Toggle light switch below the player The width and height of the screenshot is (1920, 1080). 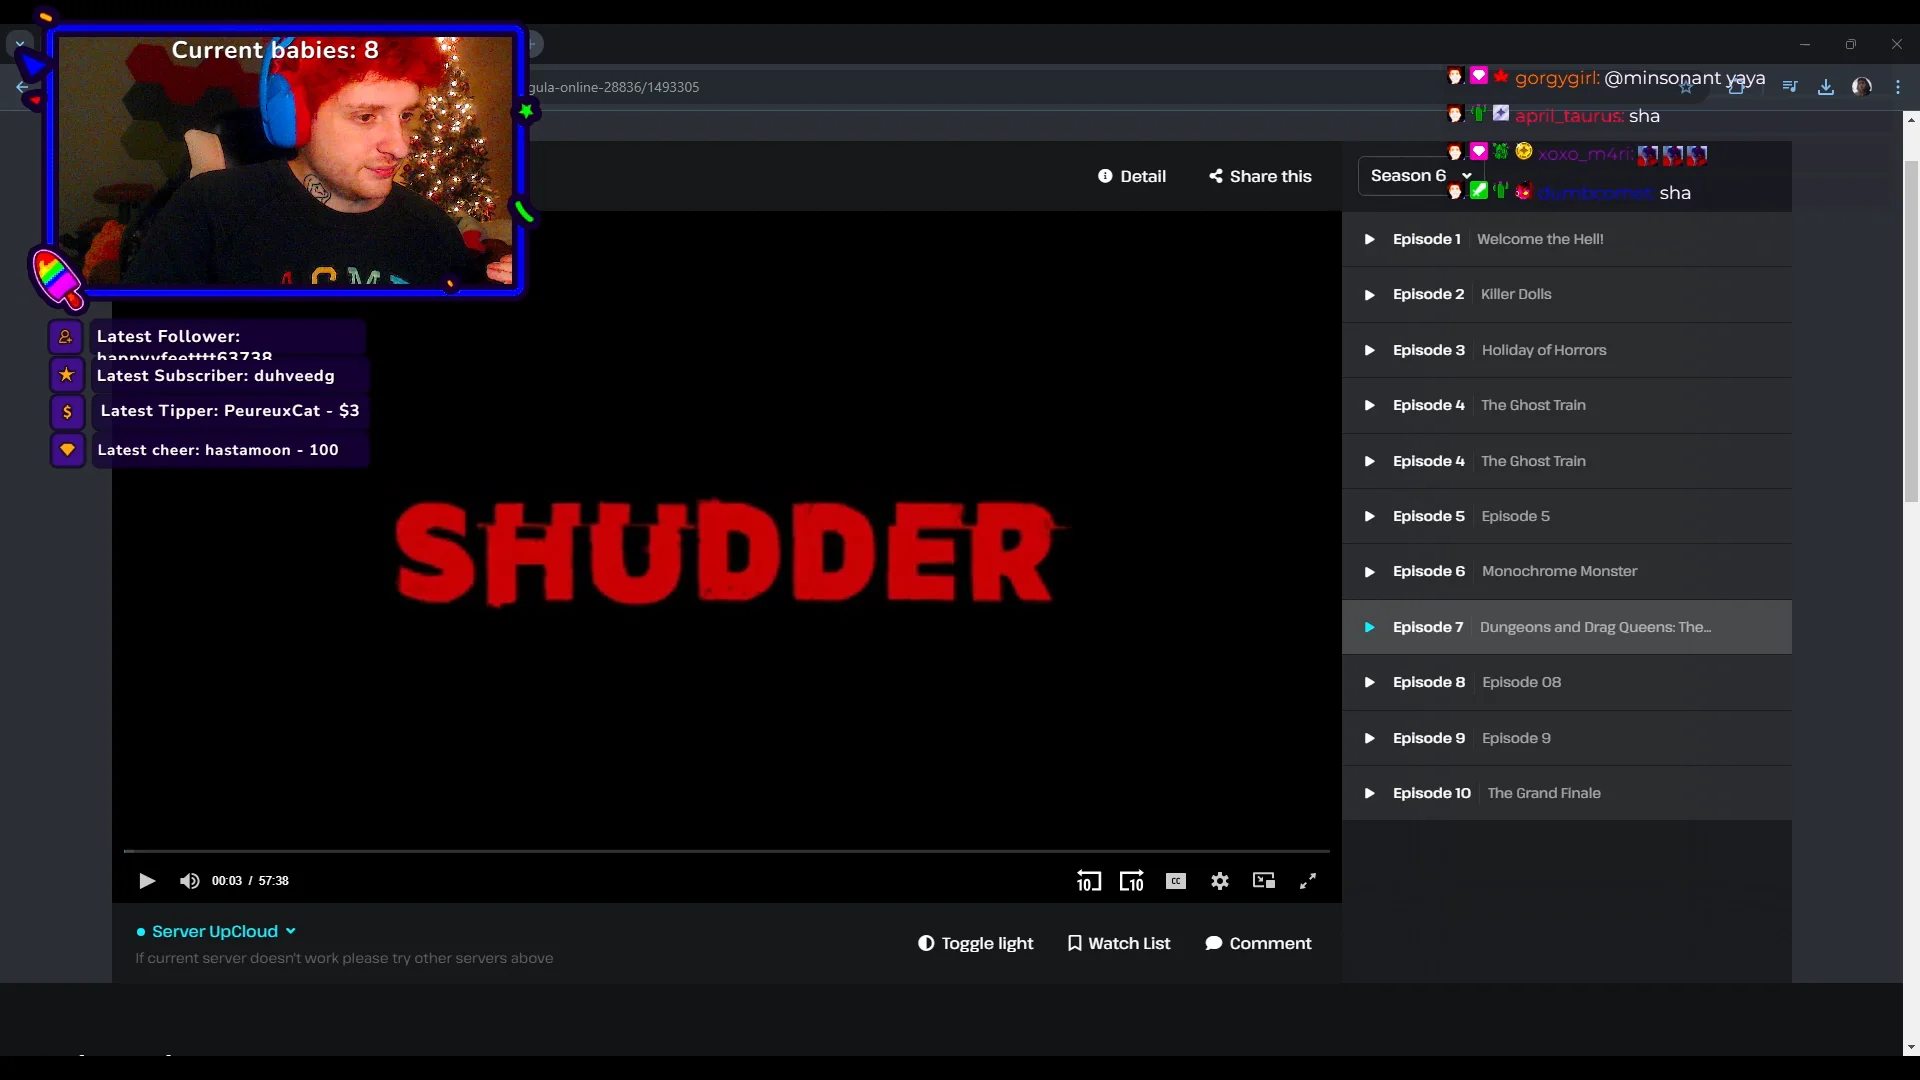pyautogui.click(x=975, y=943)
